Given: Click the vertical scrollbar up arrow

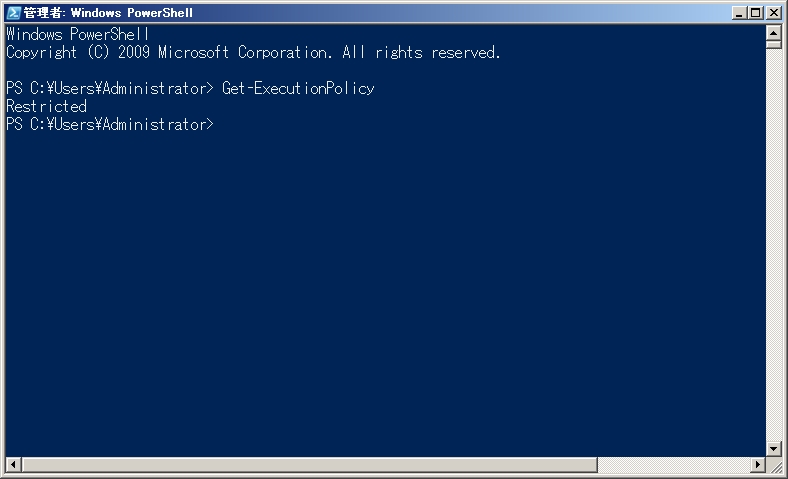Looking at the screenshot, I should [x=773, y=32].
